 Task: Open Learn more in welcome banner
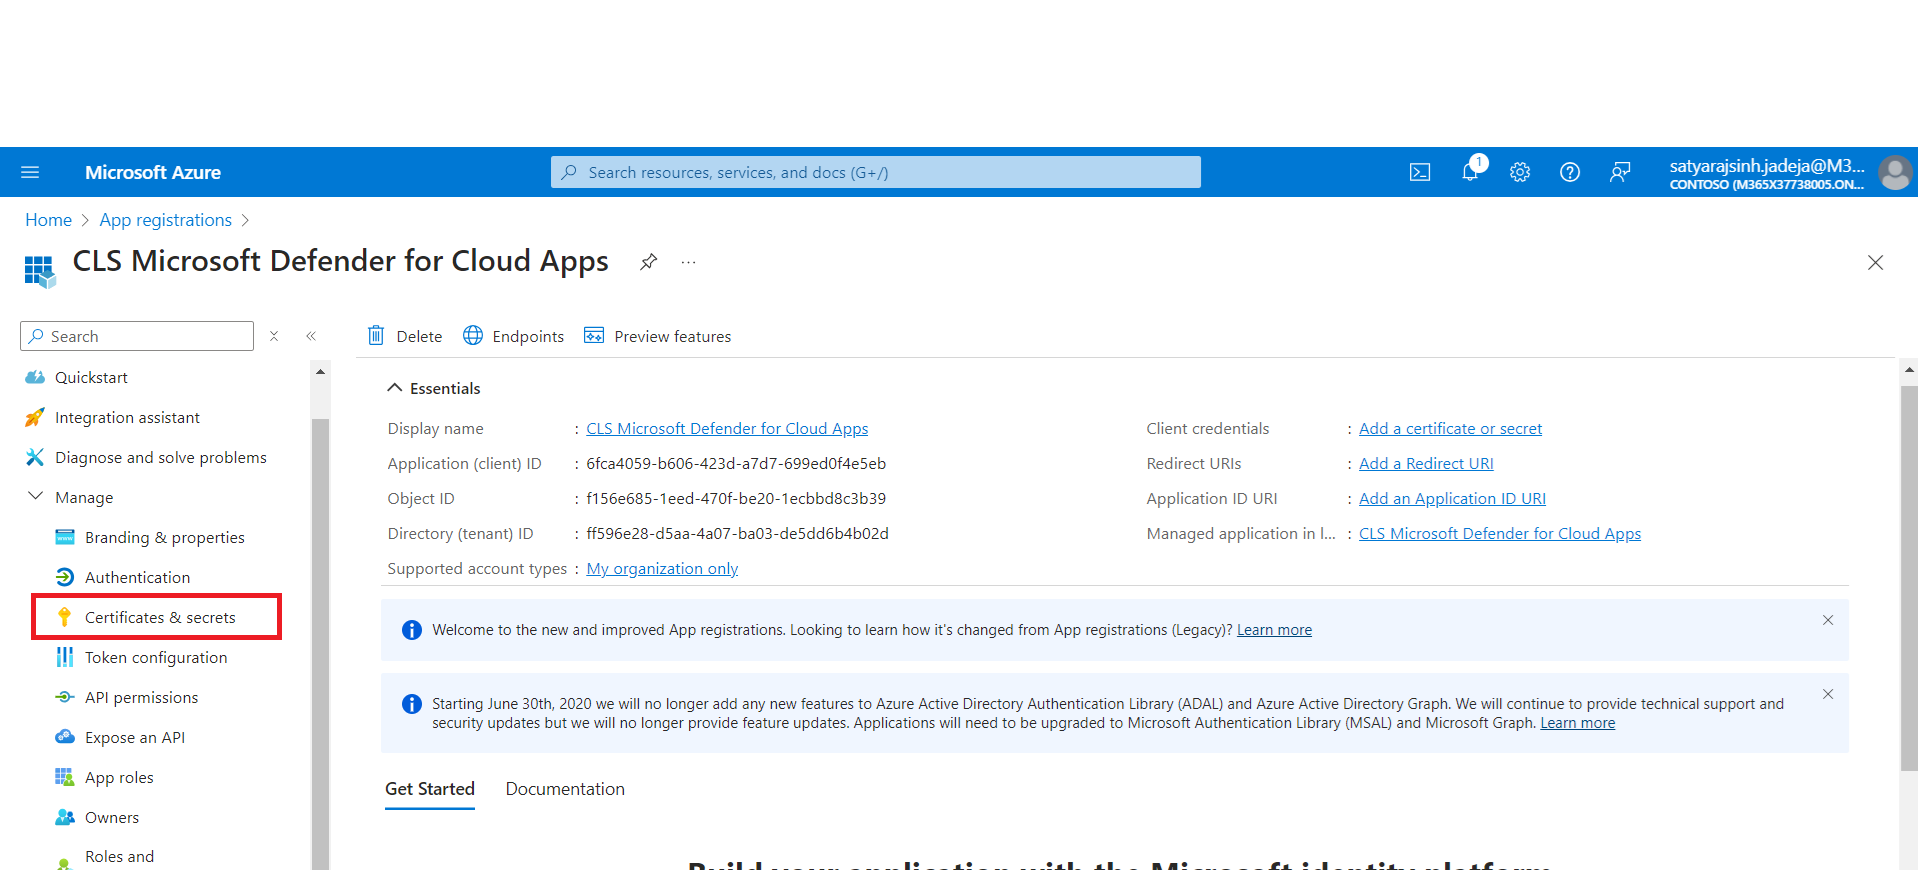(x=1274, y=630)
